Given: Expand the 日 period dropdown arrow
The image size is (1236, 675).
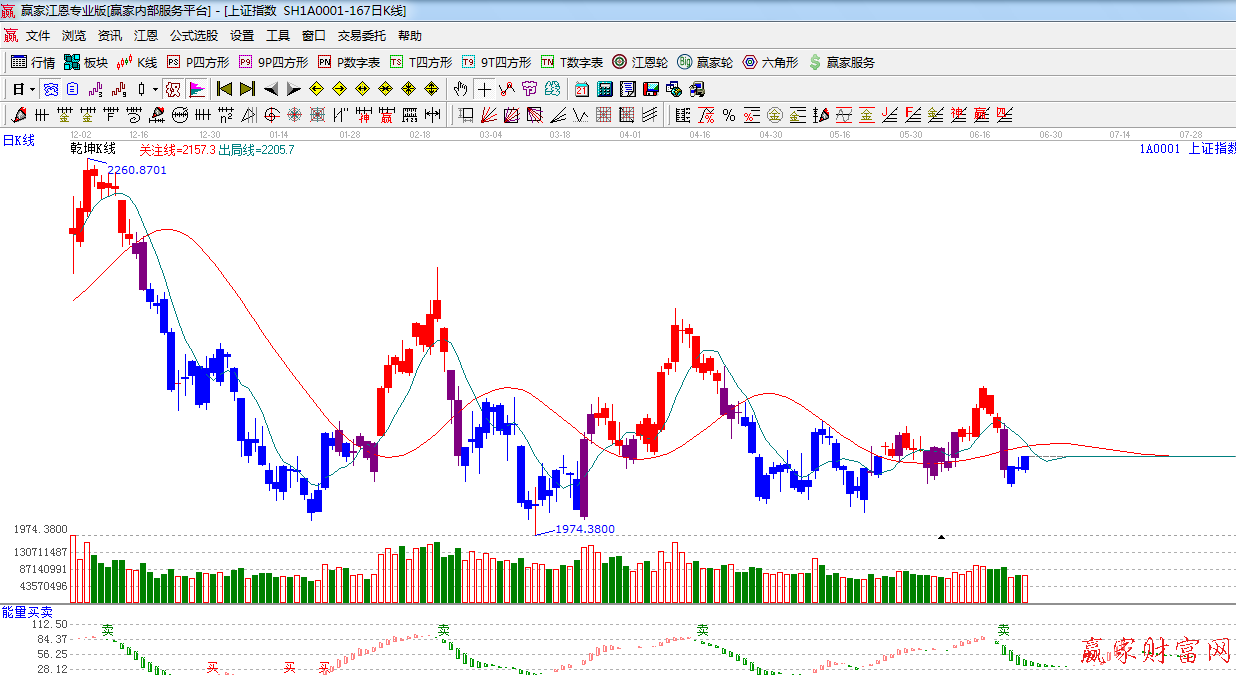Looking at the screenshot, I should pyautogui.click(x=32, y=89).
